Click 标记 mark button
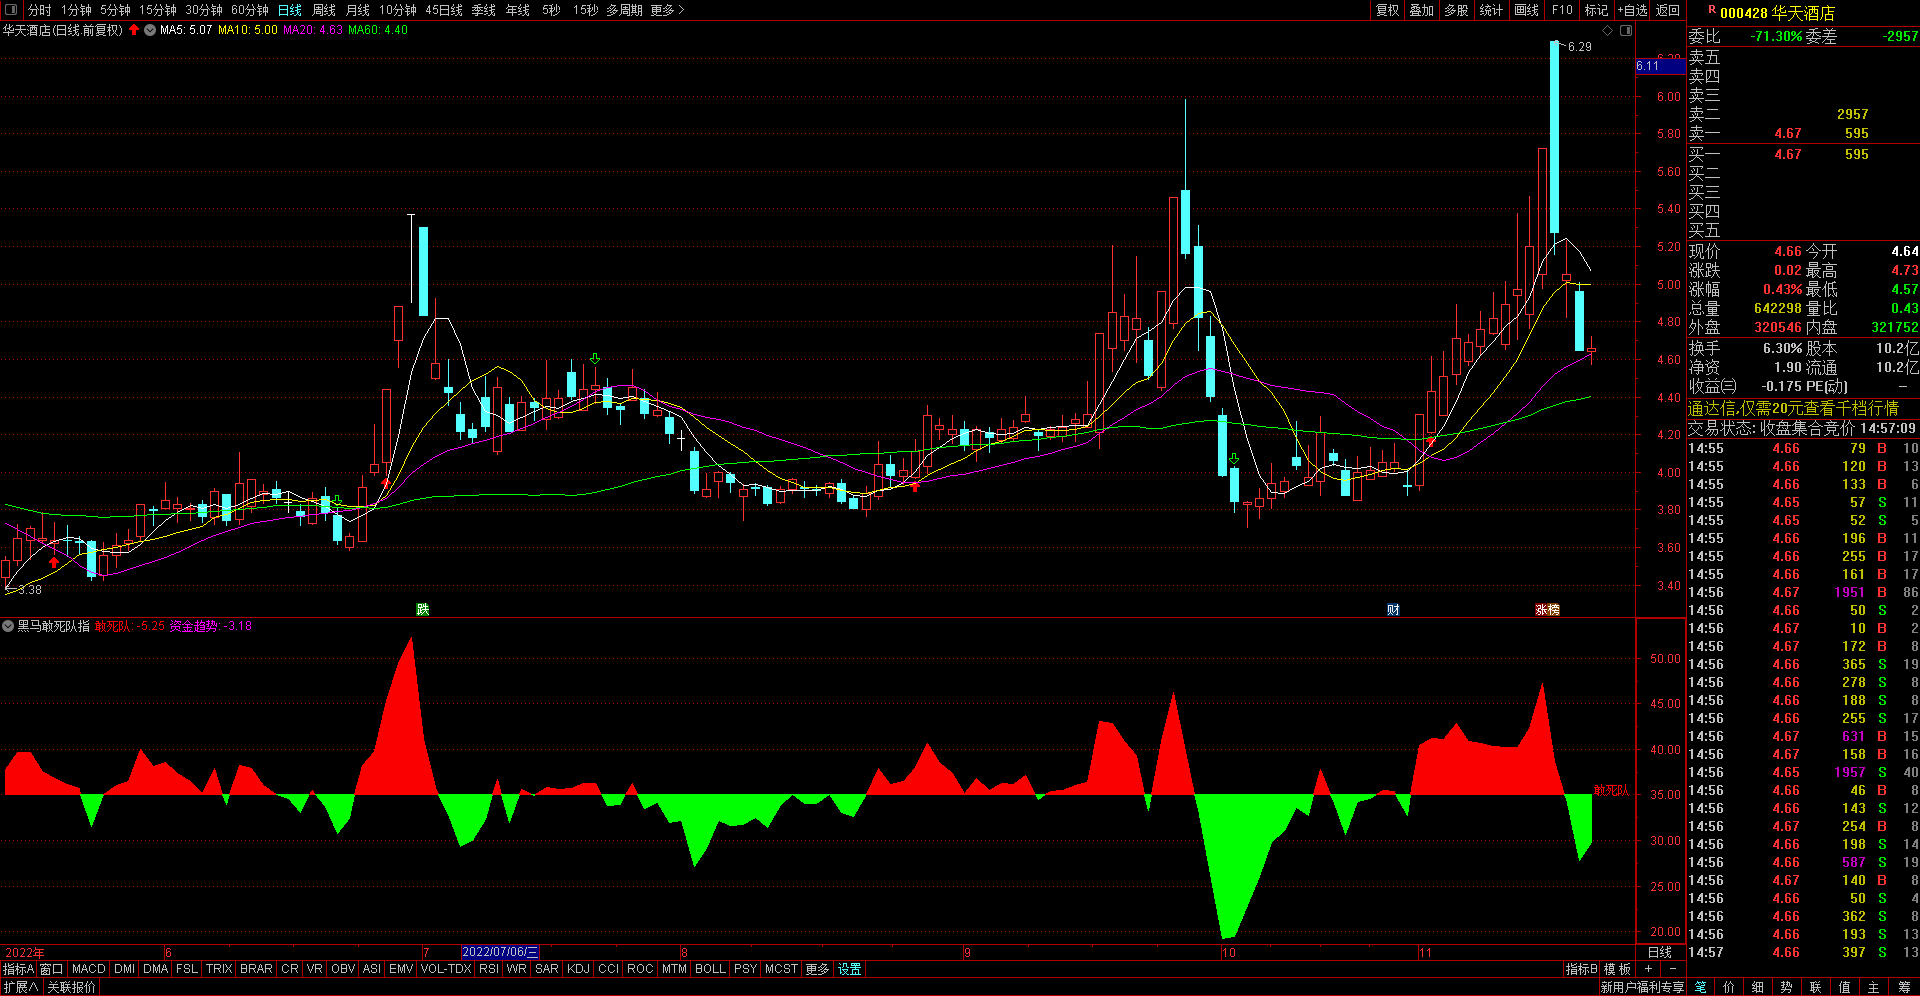Viewport: 1920px width, 996px height. click(x=1597, y=10)
